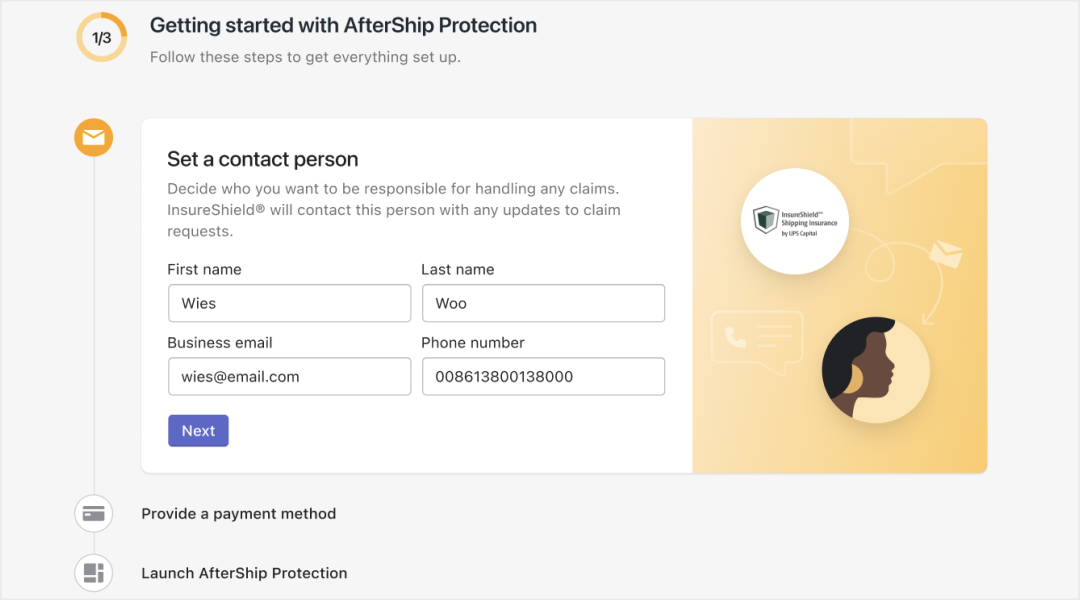Viewport: 1080px width, 600px height.
Task: Click the woman profile avatar illustration
Action: [875, 369]
